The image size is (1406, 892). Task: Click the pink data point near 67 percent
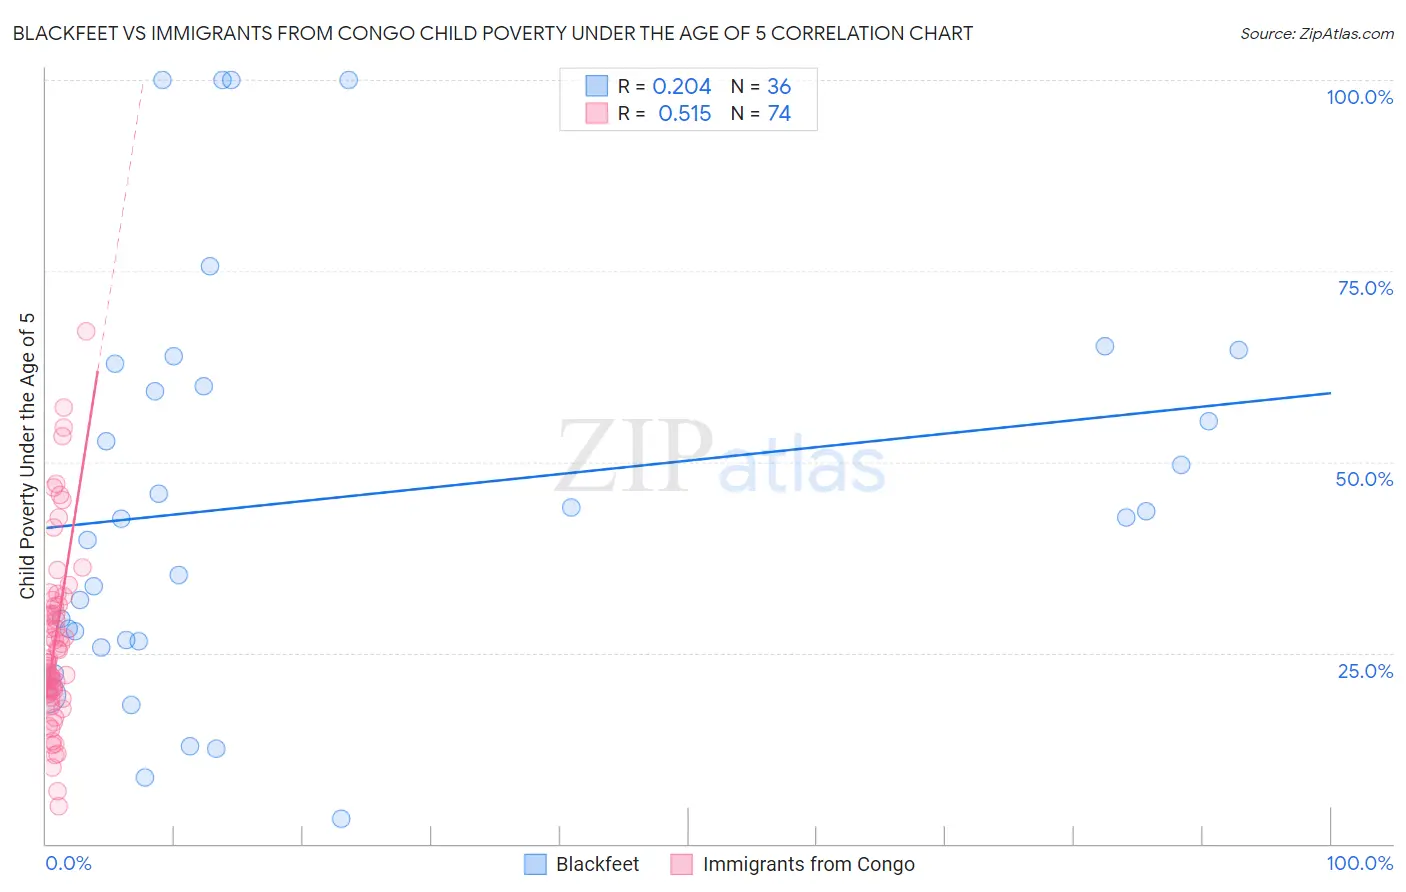click(86, 331)
